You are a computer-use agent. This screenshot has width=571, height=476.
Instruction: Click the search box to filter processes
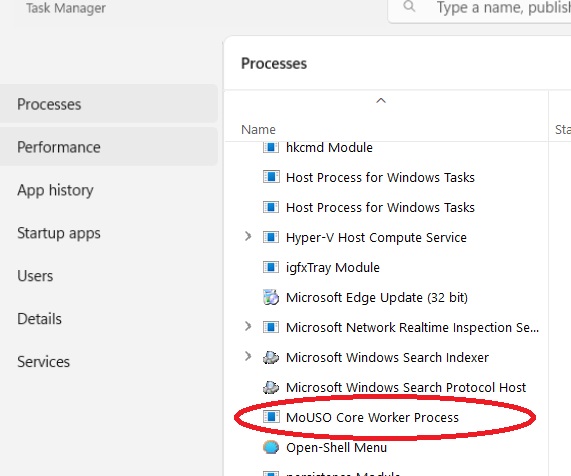(480, 8)
